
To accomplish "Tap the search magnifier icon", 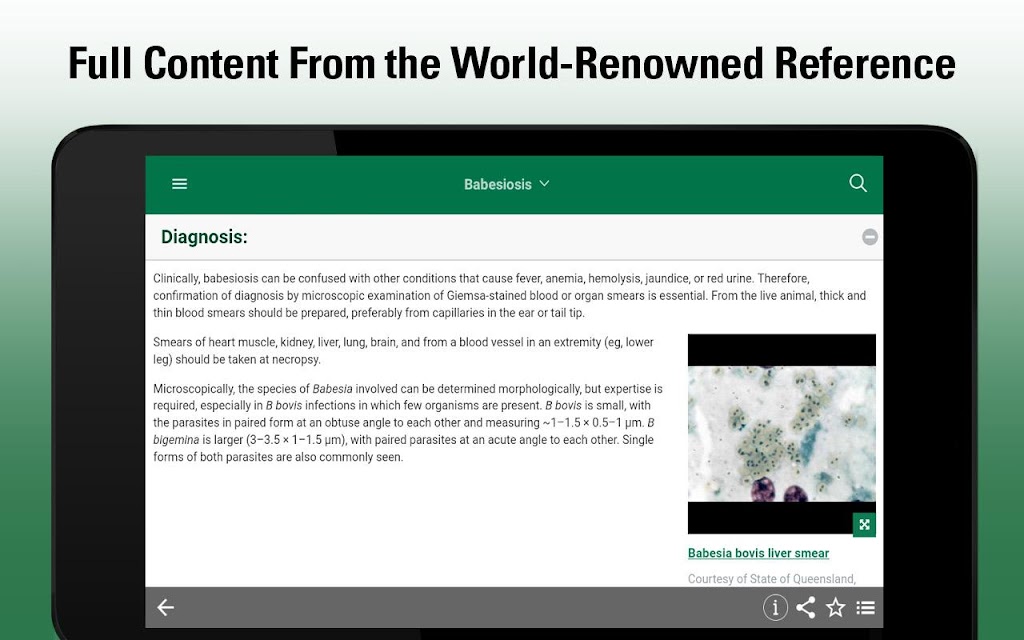I will coord(857,183).
